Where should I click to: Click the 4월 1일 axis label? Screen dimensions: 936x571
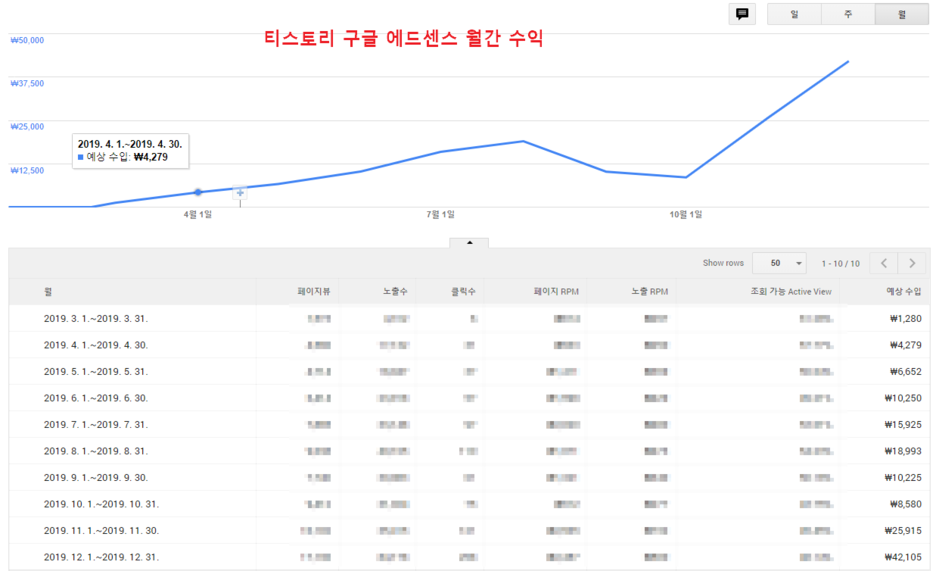198,214
